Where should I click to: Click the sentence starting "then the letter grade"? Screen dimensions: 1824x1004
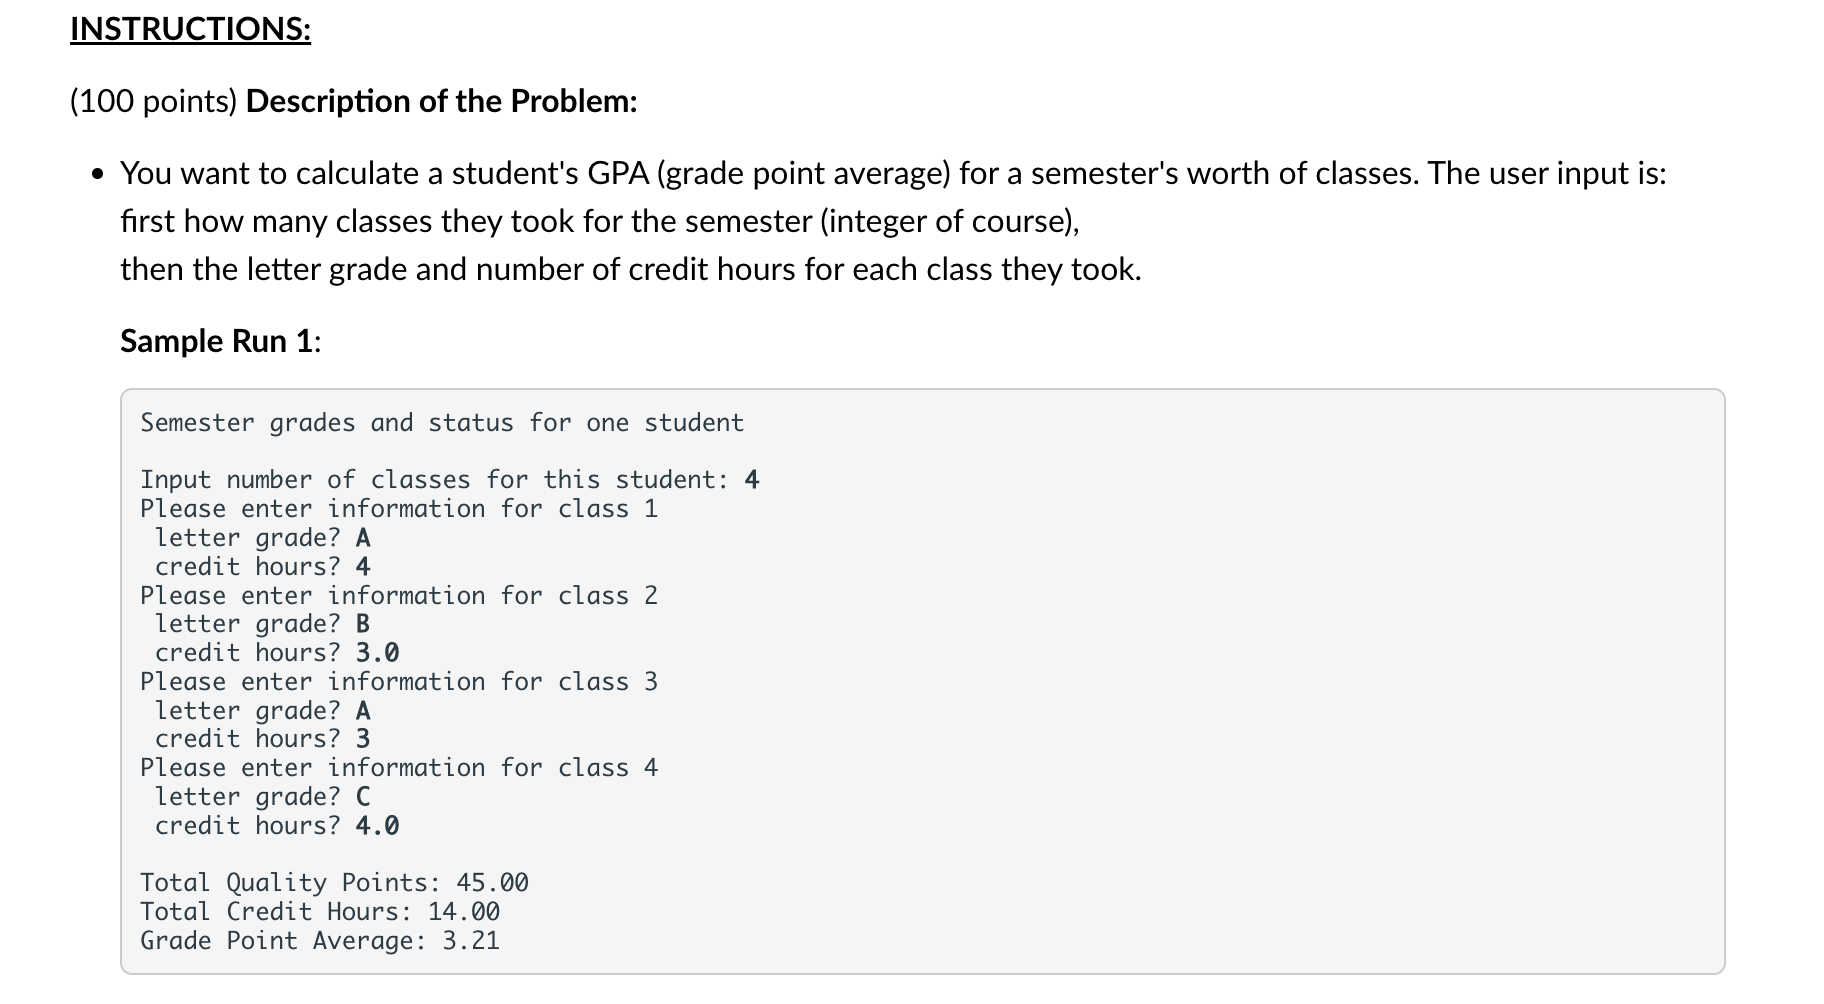pyautogui.click(x=630, y=269)
